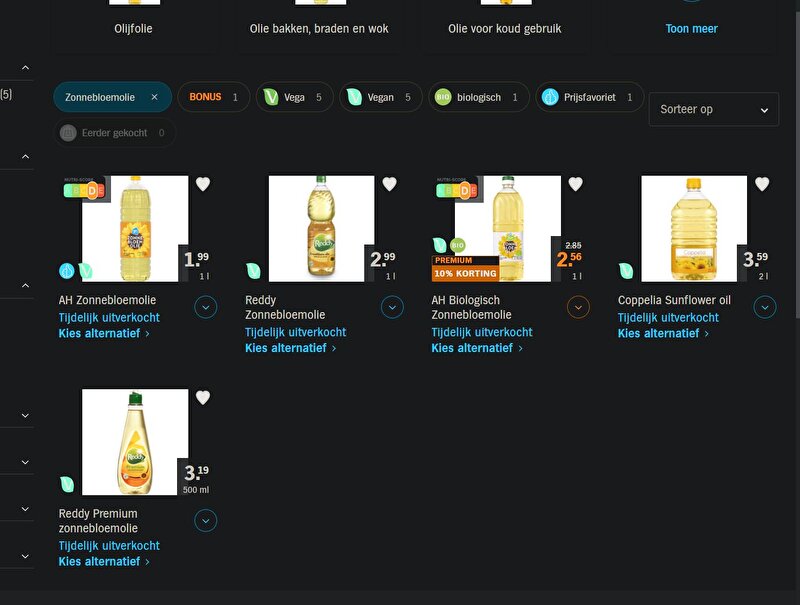Screen dimensions: 800x605
Task: Expand options for Reddy Premium zonnebloemolie
Action: pyautogui.click(x=206, y=521)
